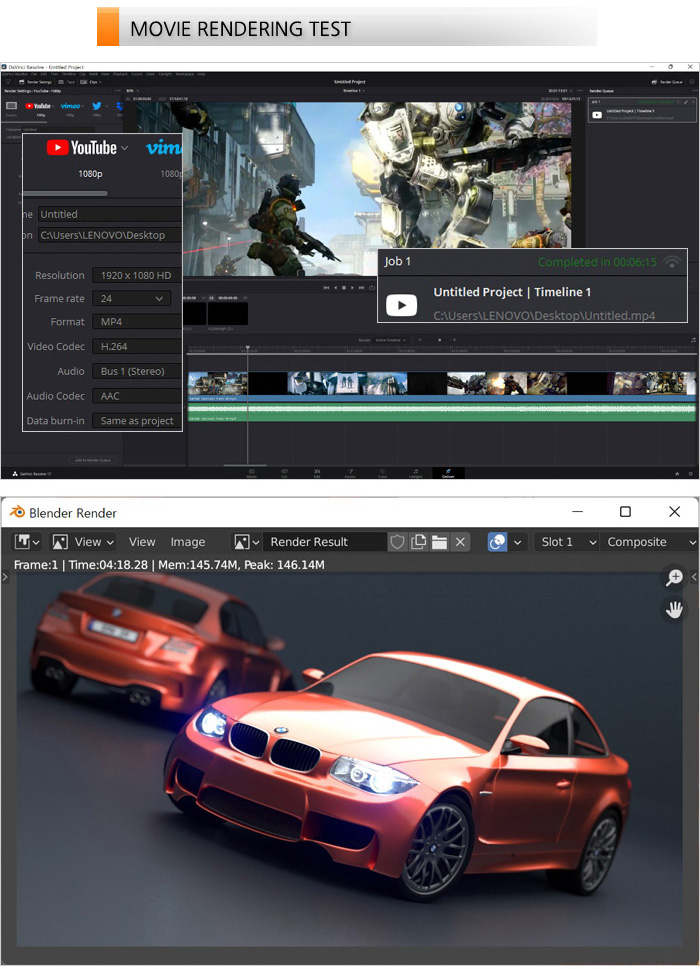
Task: Click the home icon in DaVinci bottom bar
Action: click(x=677, y=473)
